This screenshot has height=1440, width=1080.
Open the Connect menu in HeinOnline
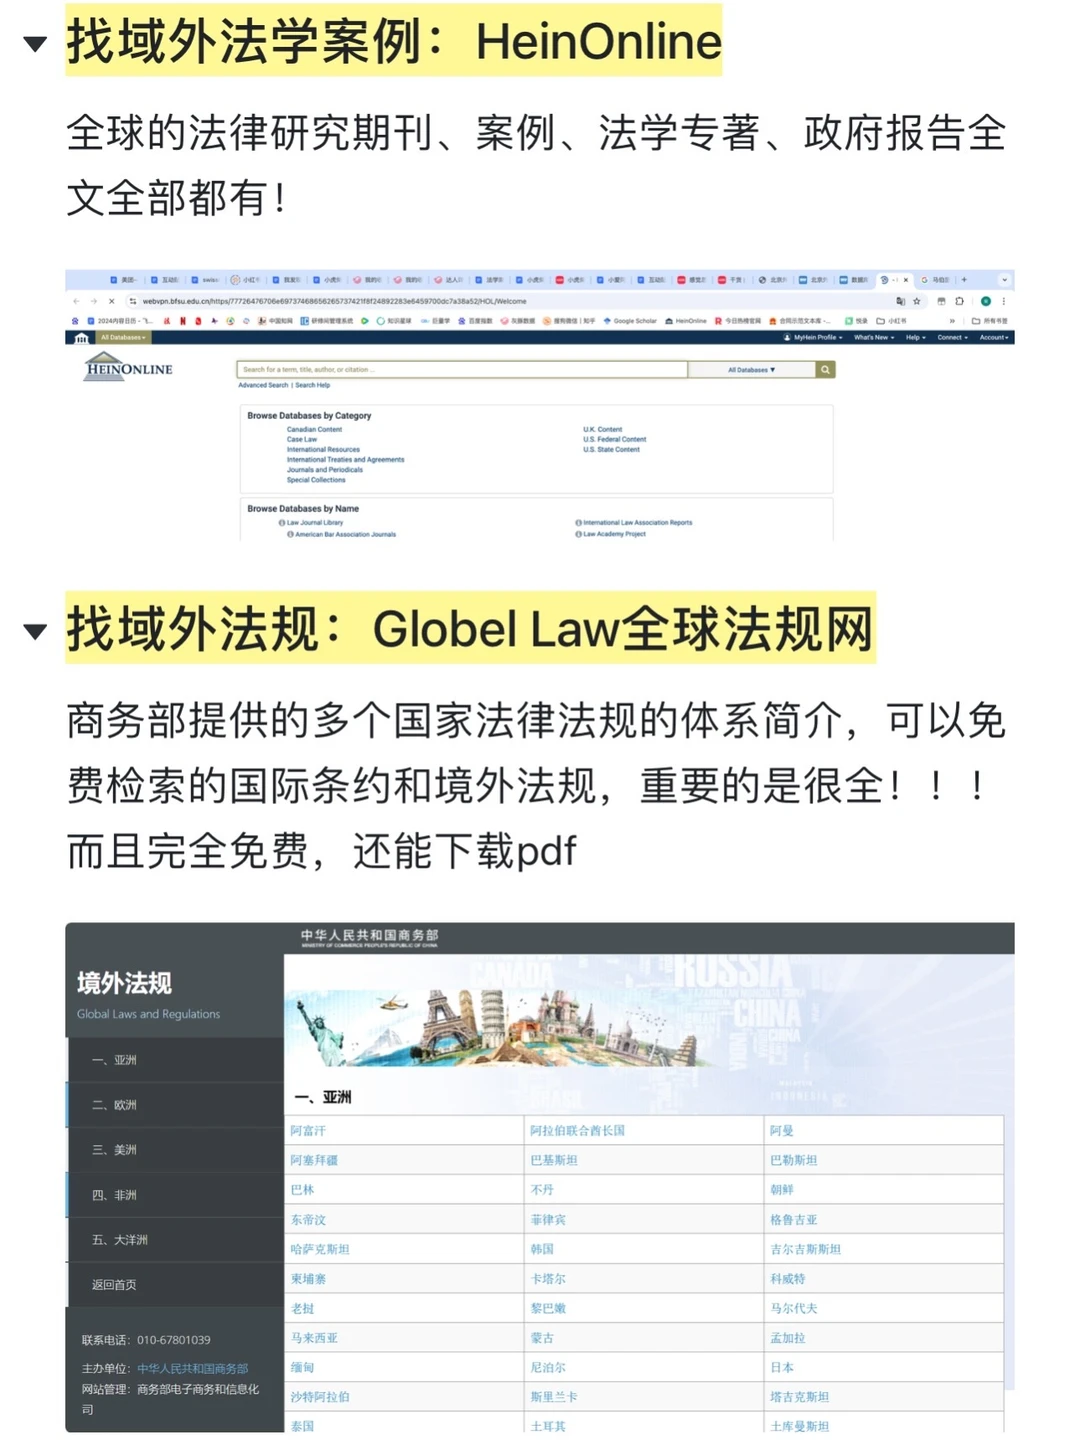point(952,338)
